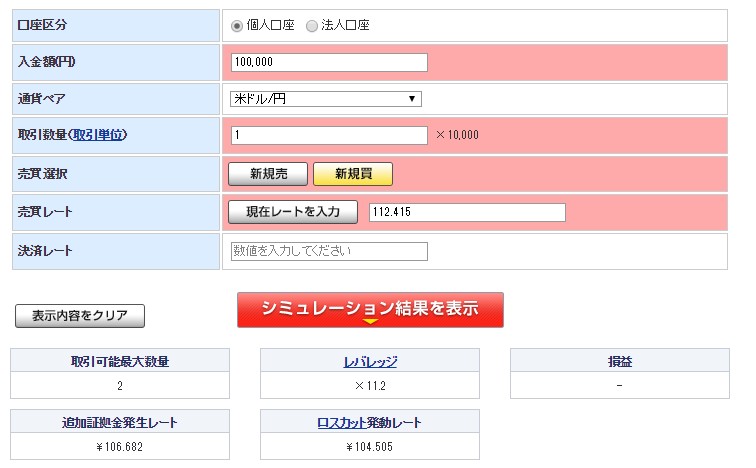This screenshot has height=468, width=756.
Task: Click the ¥104.505 ロスカット発動レート value
Action: tap(370, 446)
